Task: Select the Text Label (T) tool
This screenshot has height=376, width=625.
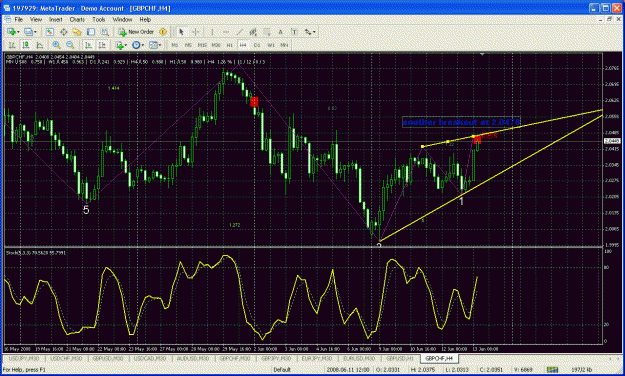Action: pyautogui.click(x=294, y=32)
